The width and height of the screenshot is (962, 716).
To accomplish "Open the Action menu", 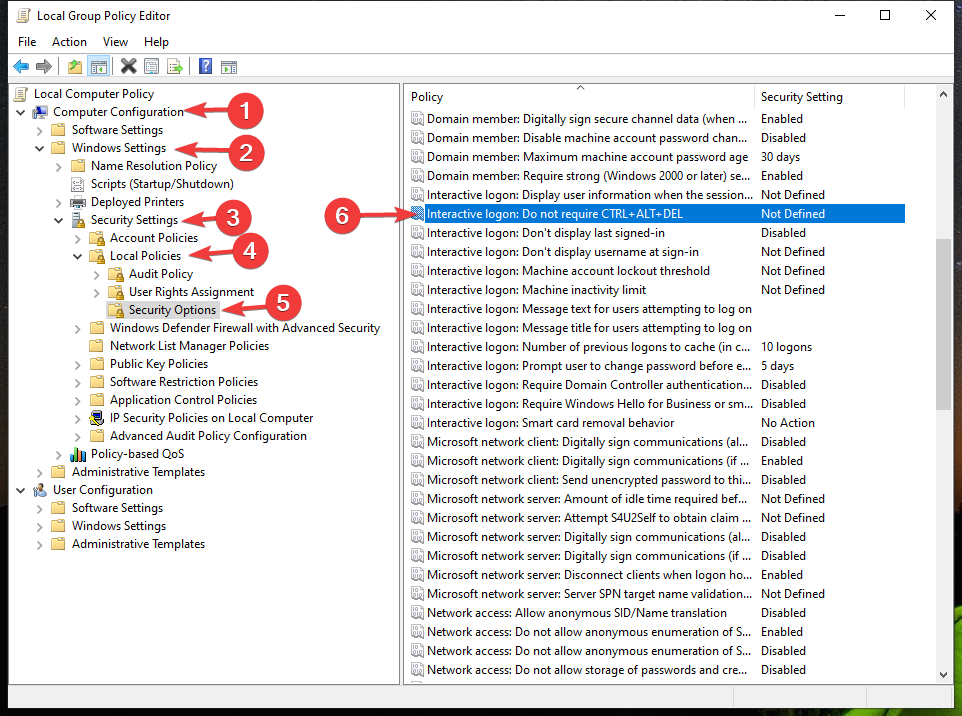I will click(69, 42).
